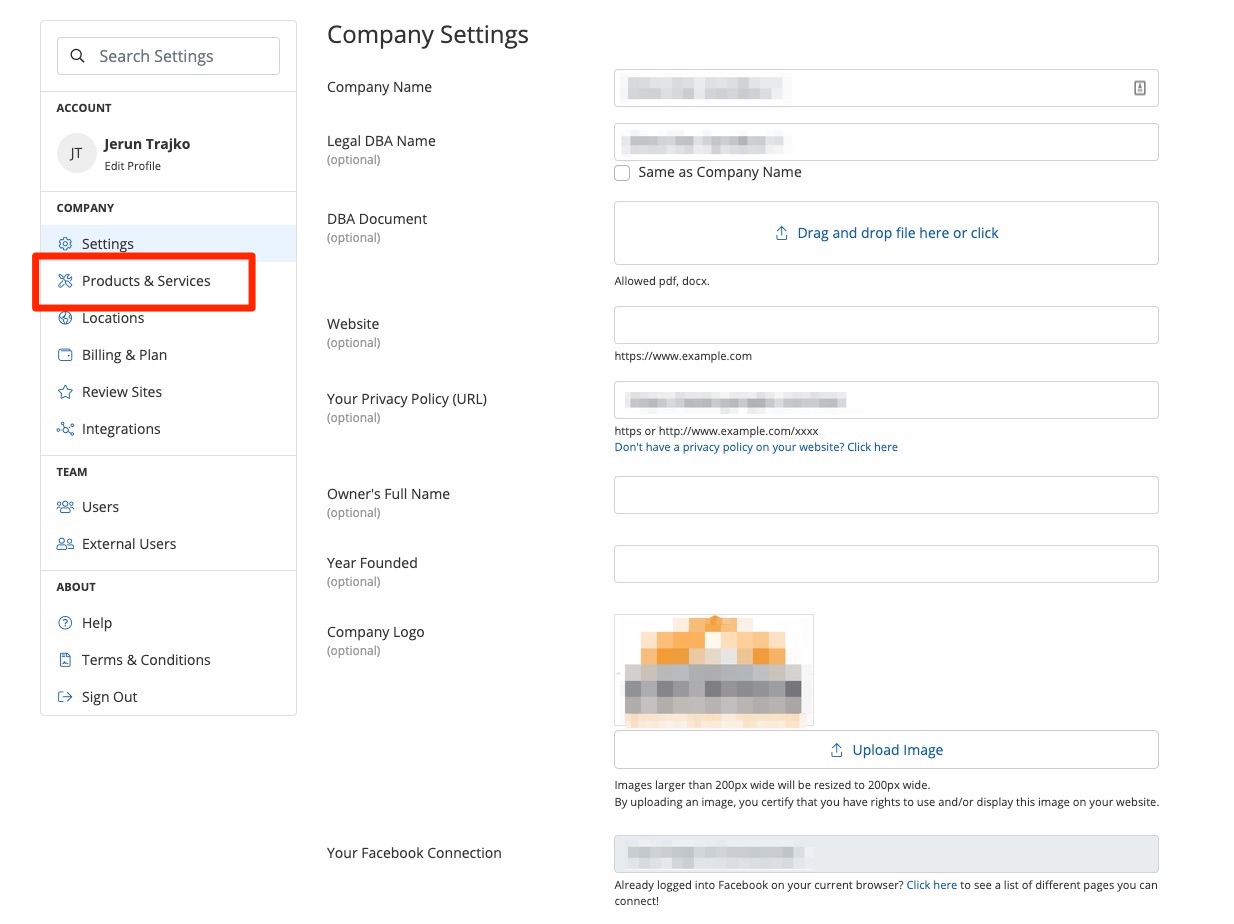Image resolution: width=1234 pixels, height=924 pixels.
Task: Click the Settings gear icon in sidebar
Action: click(65, 244)
